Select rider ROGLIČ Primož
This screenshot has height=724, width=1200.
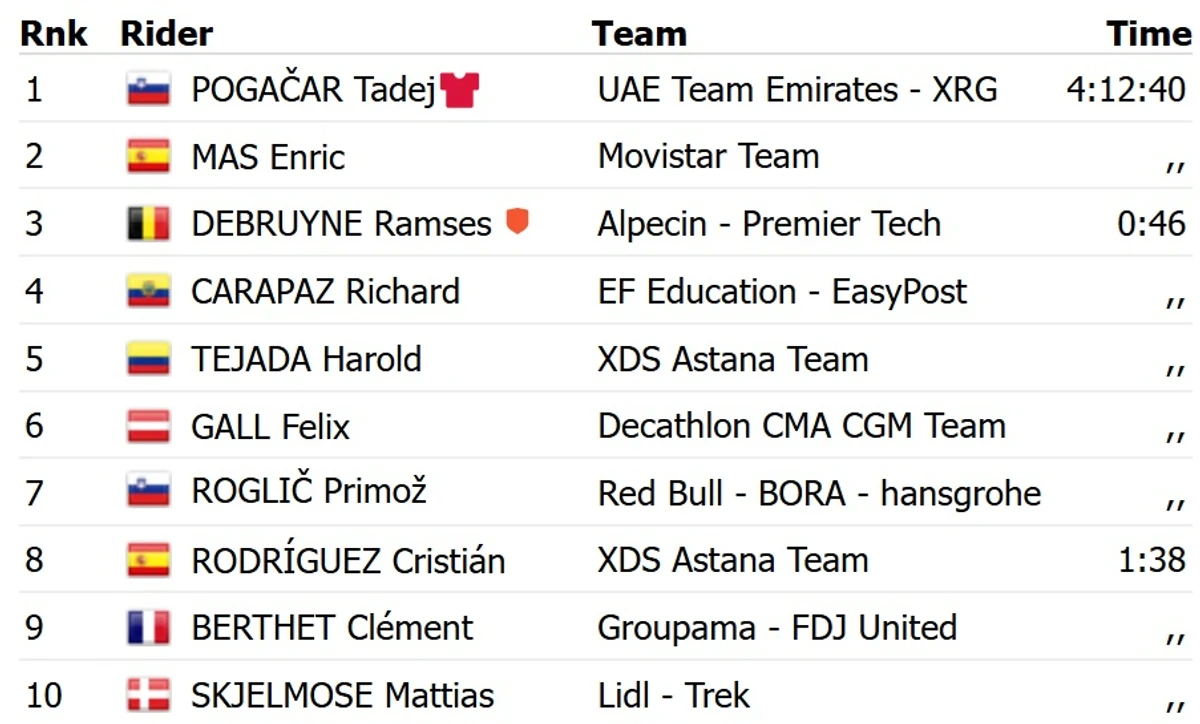tap(309, 492)
